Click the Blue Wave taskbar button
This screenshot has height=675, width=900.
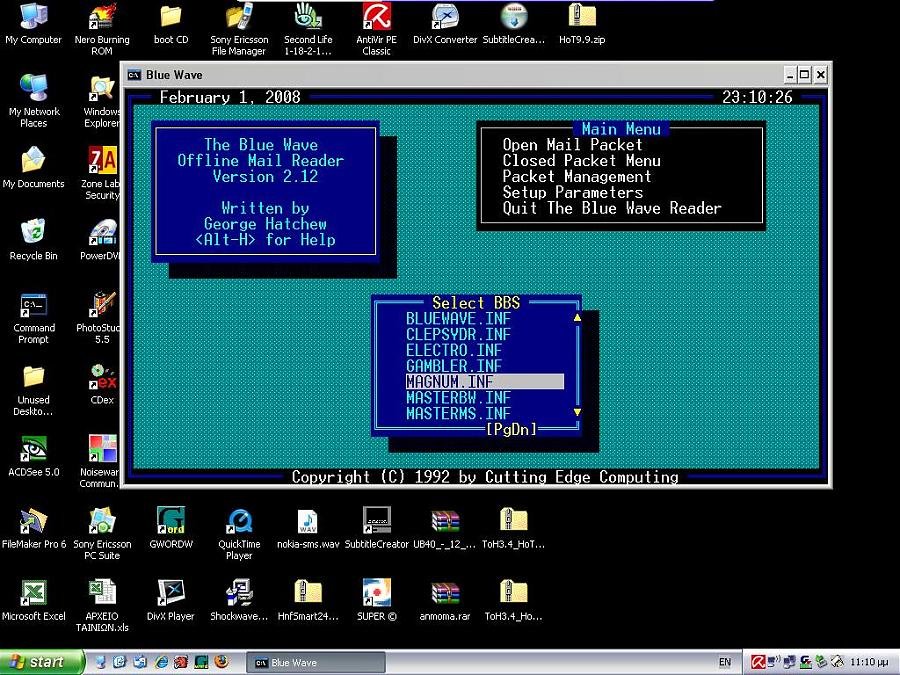(x=316, y=662)
